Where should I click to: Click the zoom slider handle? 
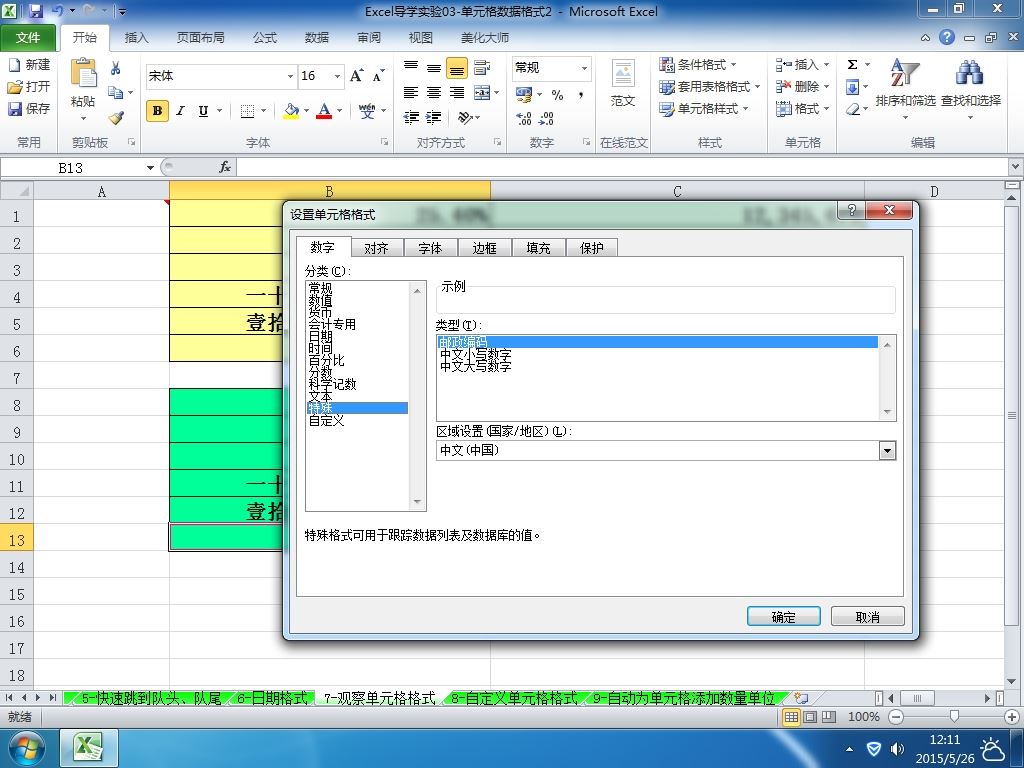point(954,716)
